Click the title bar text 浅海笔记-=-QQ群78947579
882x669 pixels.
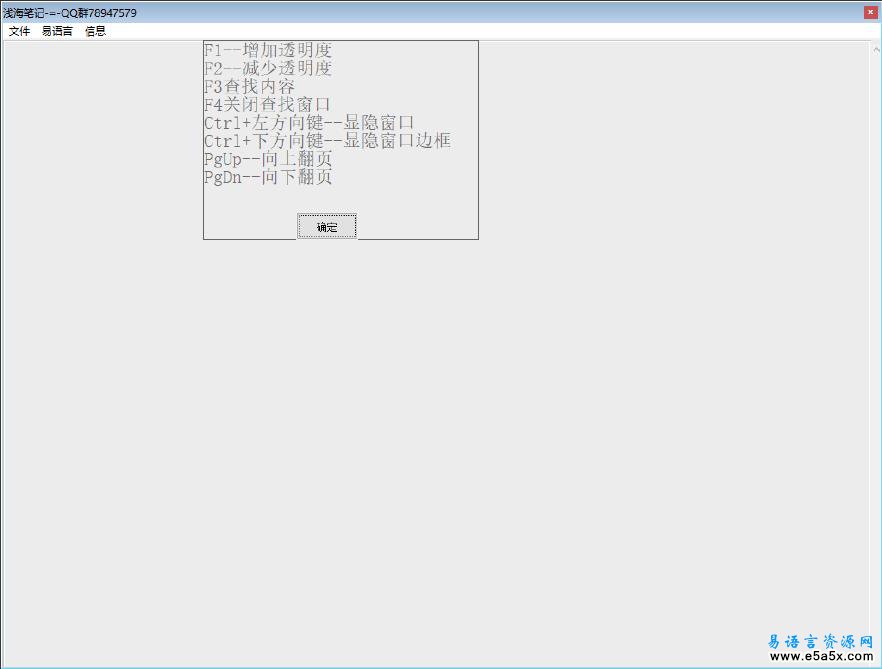click(70, 12)
